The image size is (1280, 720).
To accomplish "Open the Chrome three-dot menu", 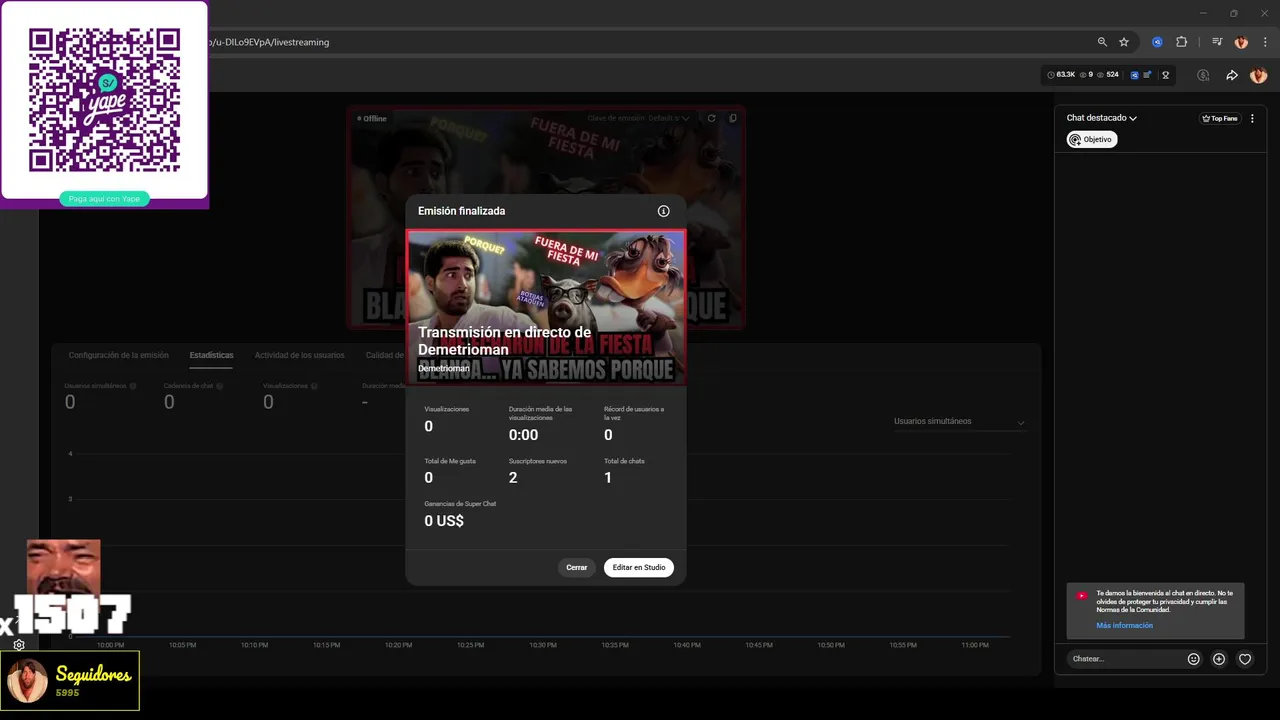I will point(1265,42).
